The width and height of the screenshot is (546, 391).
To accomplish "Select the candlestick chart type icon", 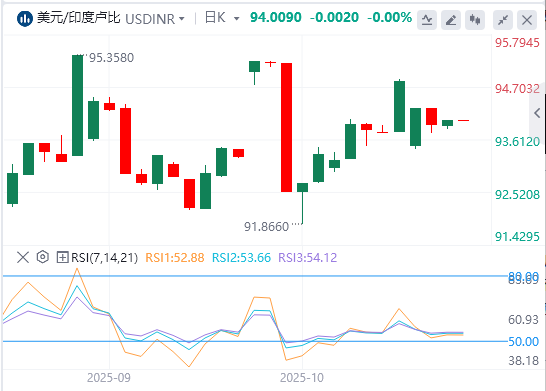I will click(x=475, y=20).
